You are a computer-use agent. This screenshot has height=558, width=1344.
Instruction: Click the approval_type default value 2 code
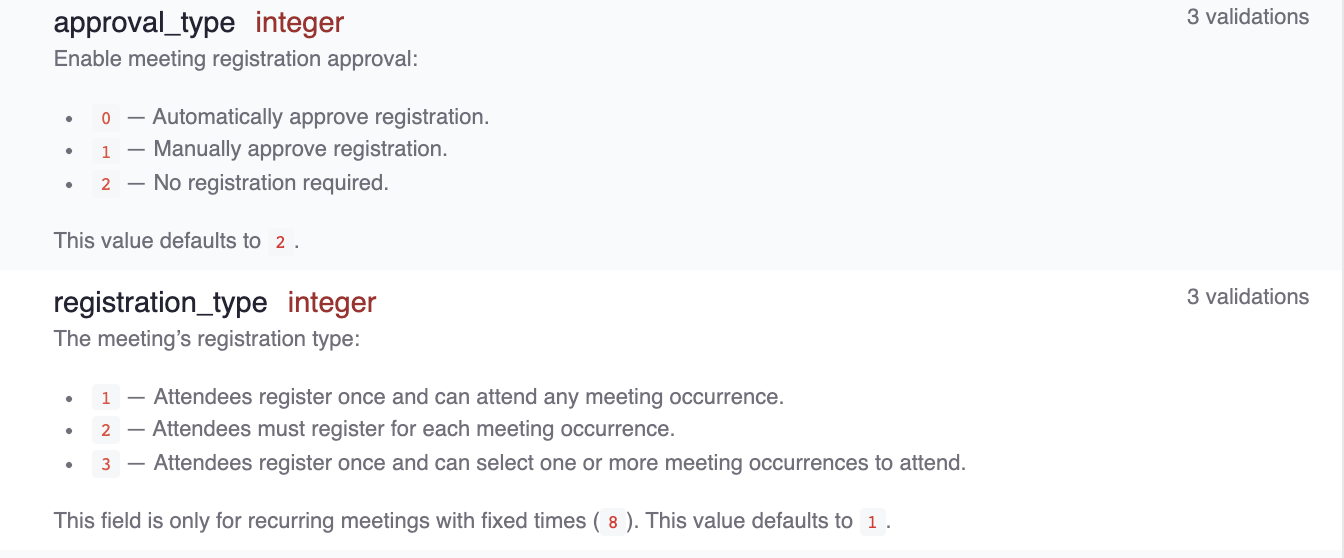click(x=280, y=242)
